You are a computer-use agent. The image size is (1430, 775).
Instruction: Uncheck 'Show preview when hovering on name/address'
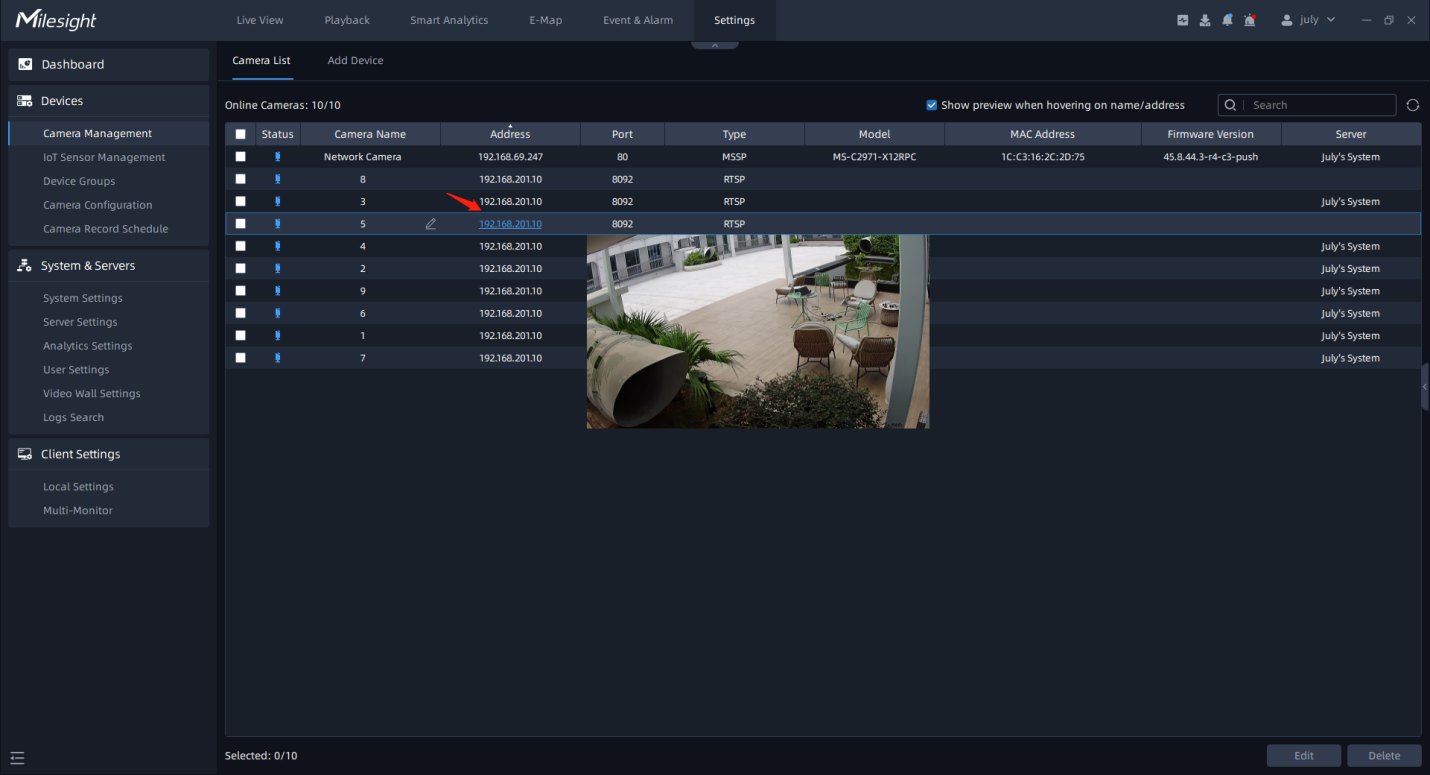(x=932, y=105)
